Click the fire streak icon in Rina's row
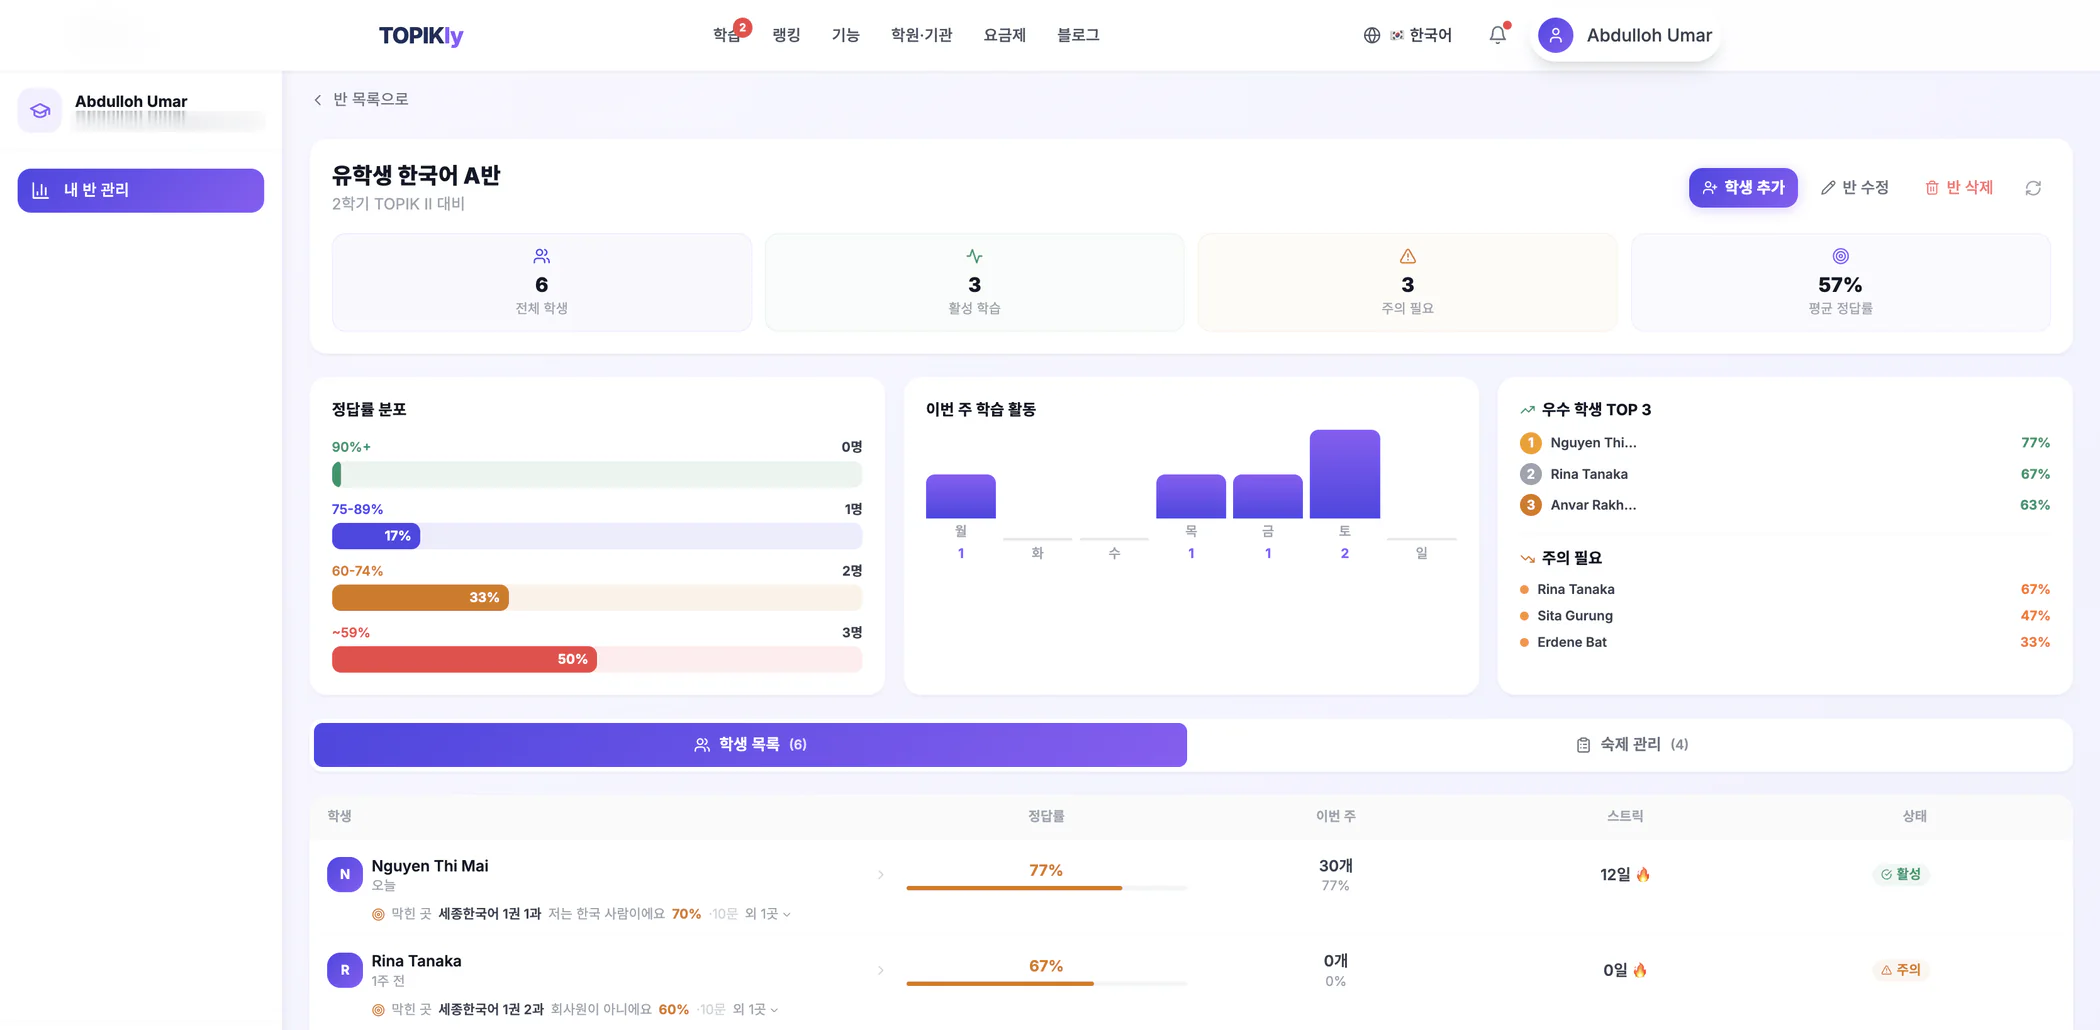The image size is (2100, 1030). click(1640, 970)
